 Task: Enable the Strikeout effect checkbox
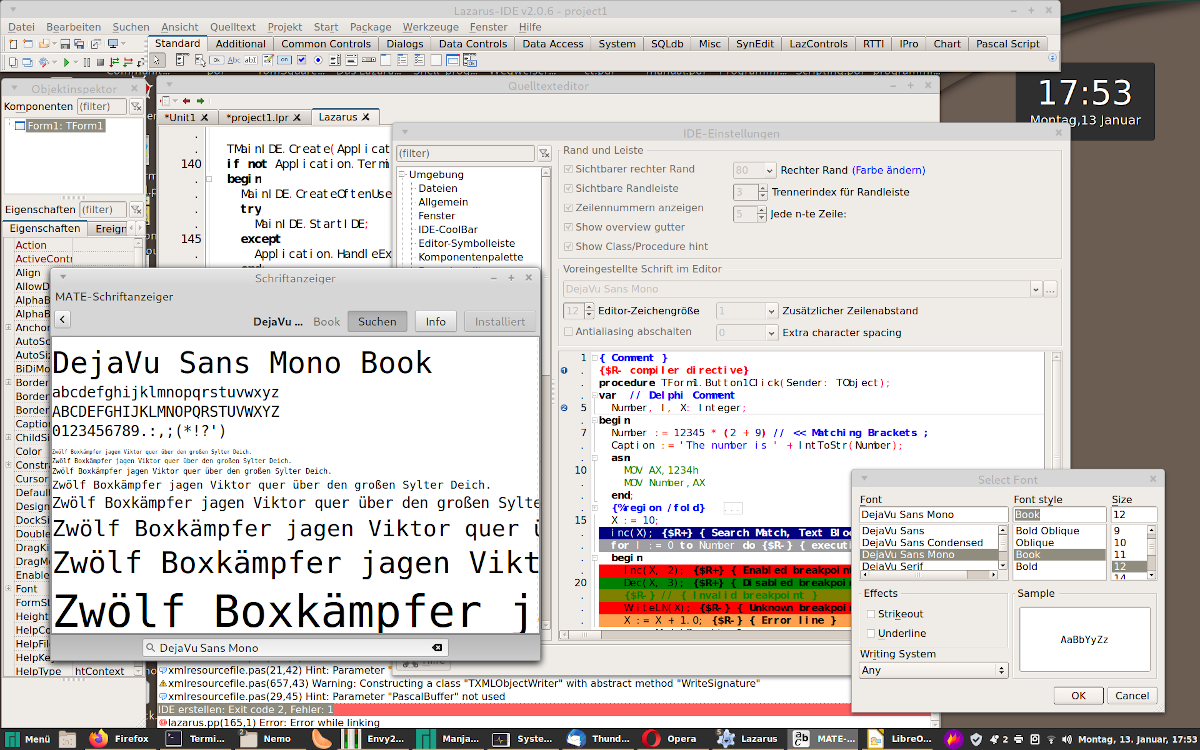pos(871,614)
